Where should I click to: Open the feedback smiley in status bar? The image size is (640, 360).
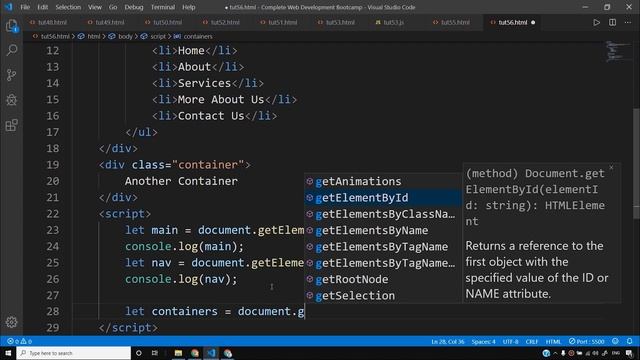coord(615,341)
